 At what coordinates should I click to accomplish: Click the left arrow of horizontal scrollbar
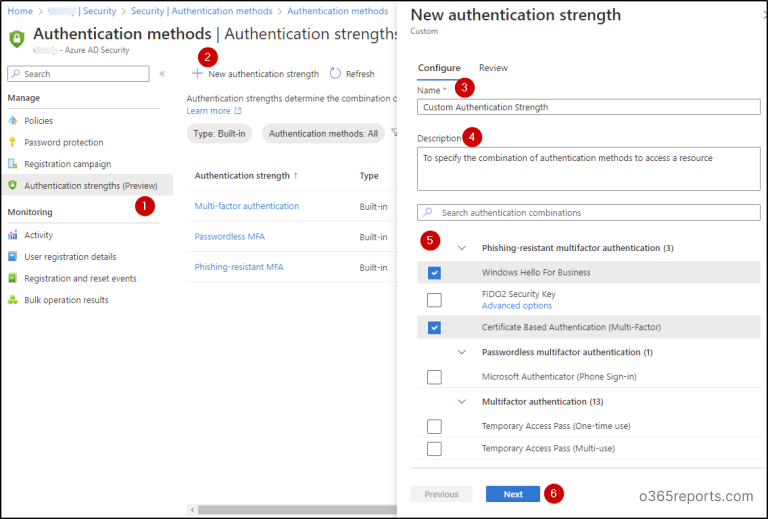(192, 510)
